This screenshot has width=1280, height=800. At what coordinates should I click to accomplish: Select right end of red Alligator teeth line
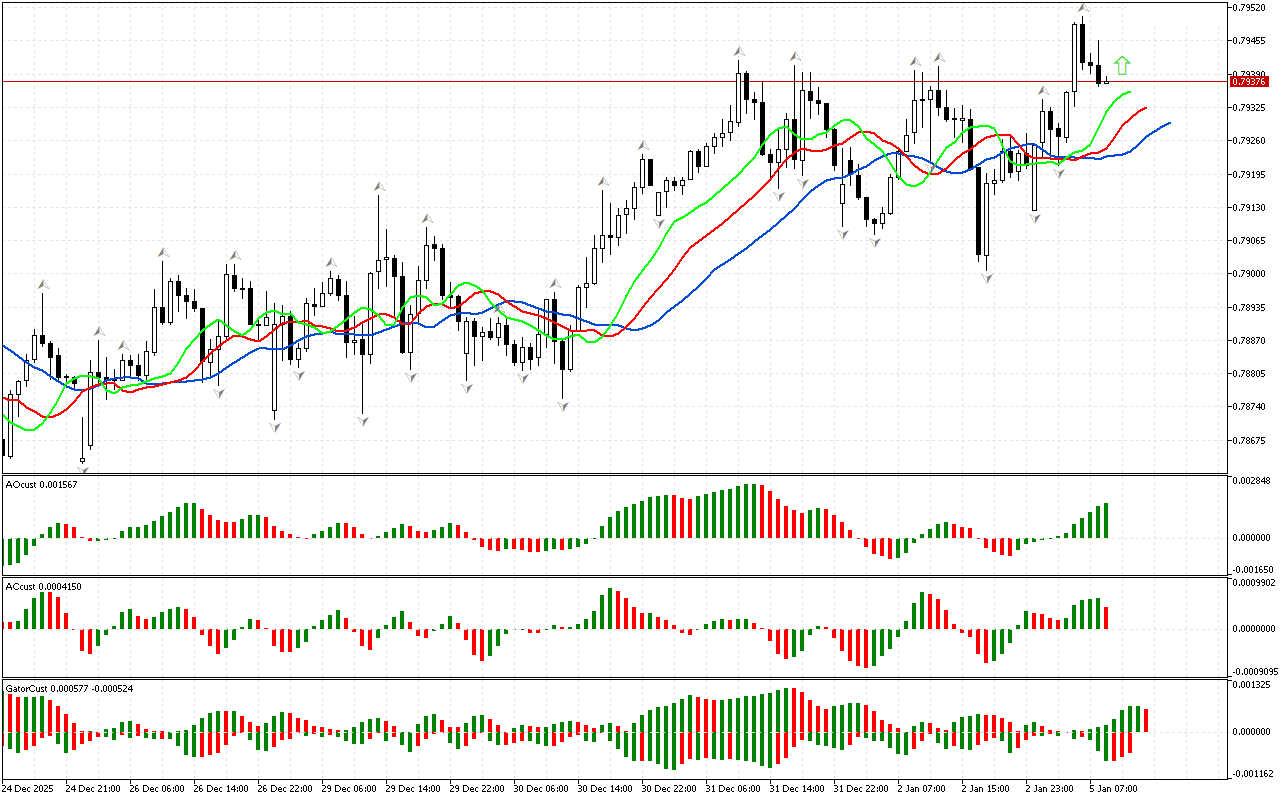[1145, 108]
